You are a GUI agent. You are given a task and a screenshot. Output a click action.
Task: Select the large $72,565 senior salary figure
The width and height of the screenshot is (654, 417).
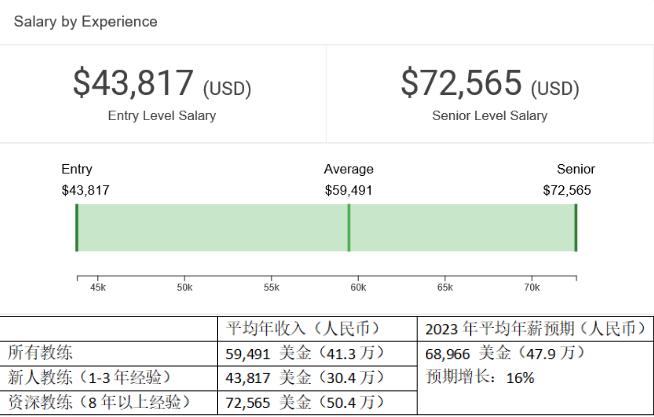462,84
